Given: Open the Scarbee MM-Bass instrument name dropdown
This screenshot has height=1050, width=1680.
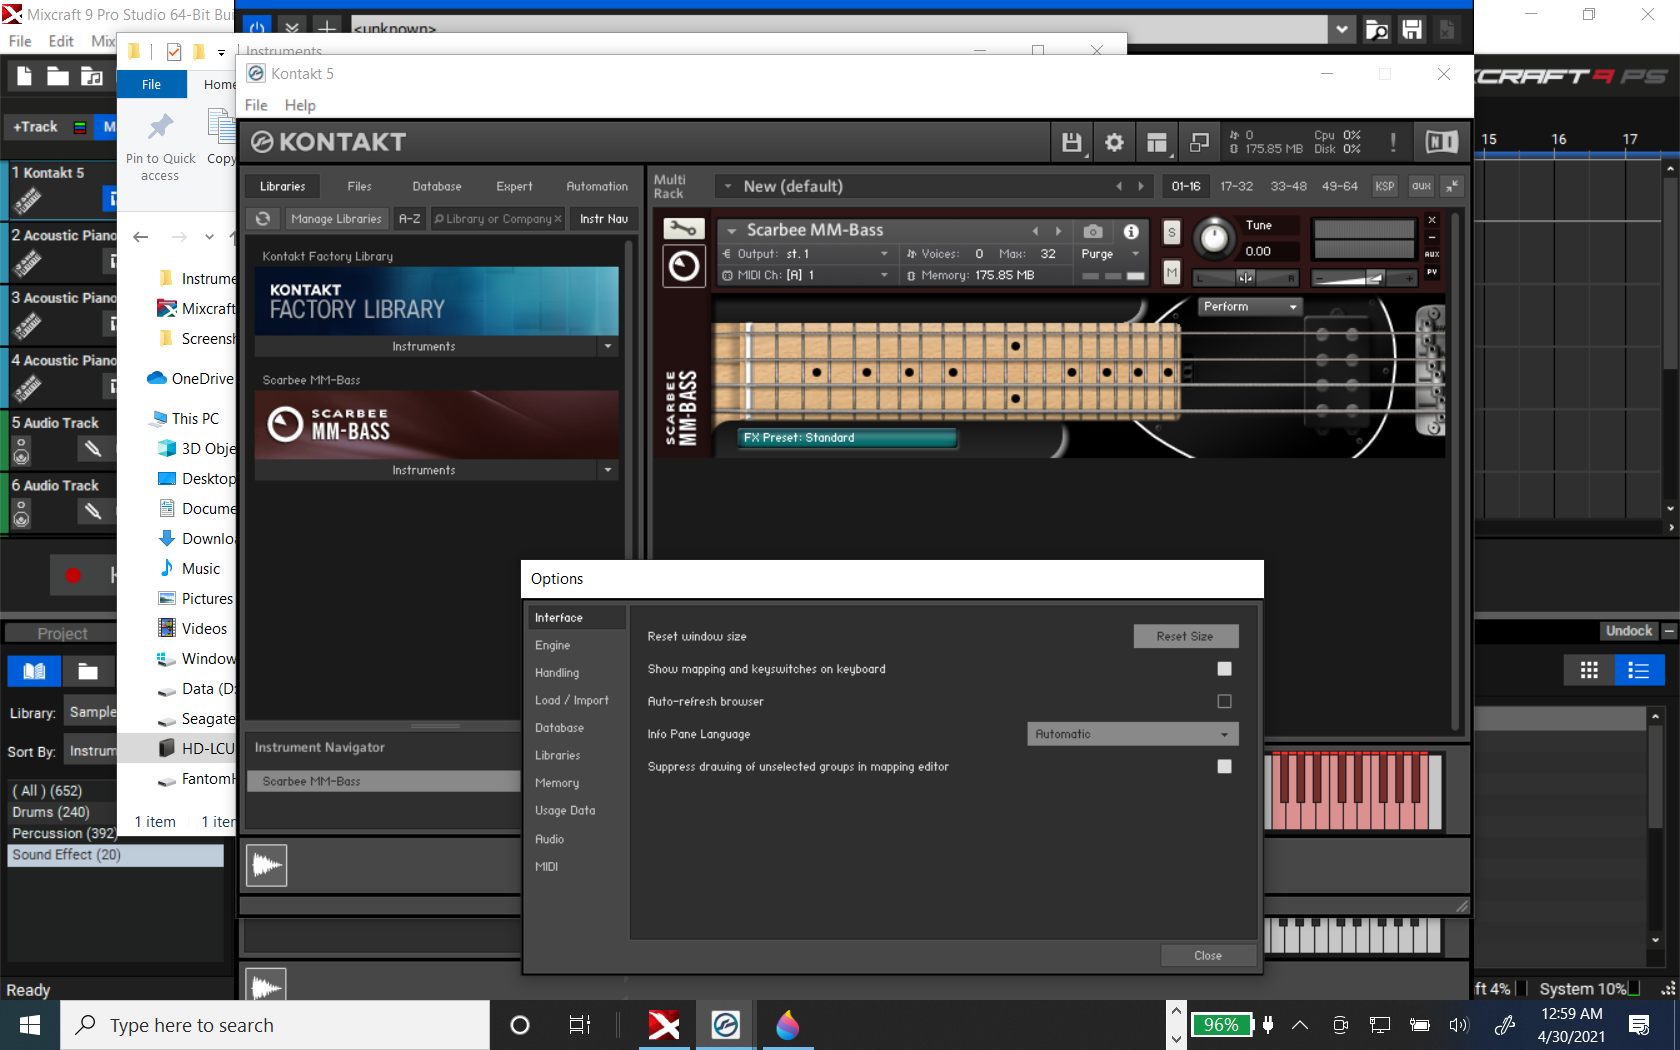Looking at the screenshot, I should (x=732, y=231).
